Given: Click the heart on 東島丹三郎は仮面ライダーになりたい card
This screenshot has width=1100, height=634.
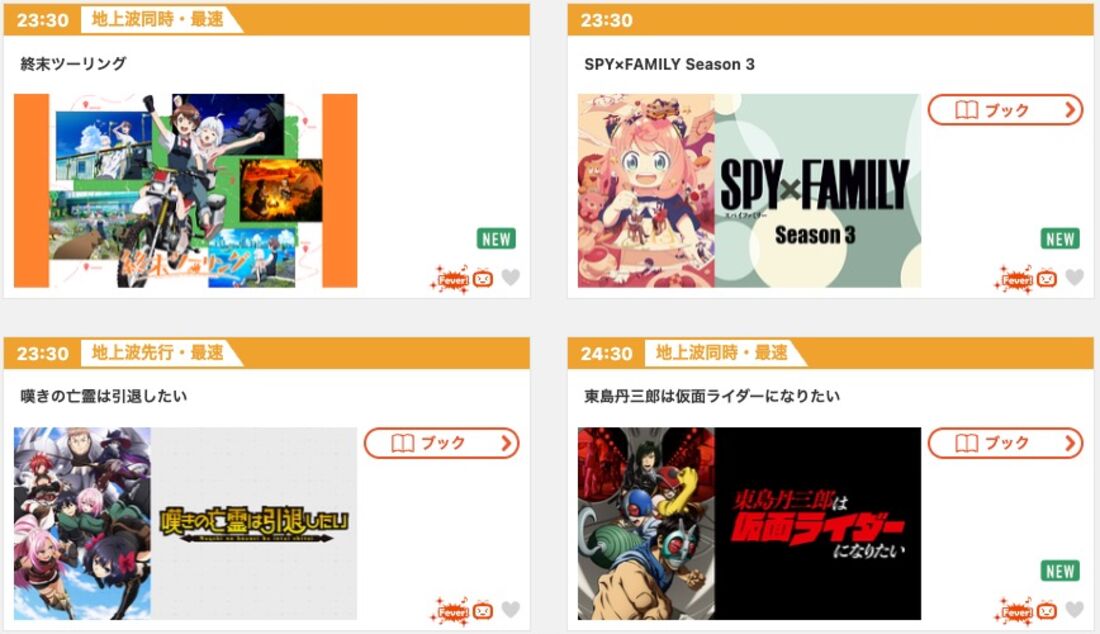Looking at the screenshot, I should tap(1075, 610).
